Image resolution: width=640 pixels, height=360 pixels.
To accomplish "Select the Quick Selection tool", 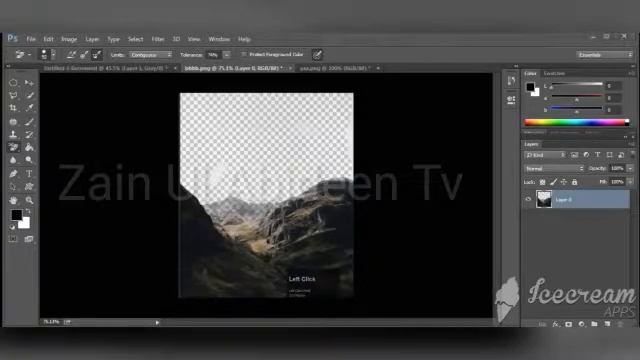I will point(29,96).
